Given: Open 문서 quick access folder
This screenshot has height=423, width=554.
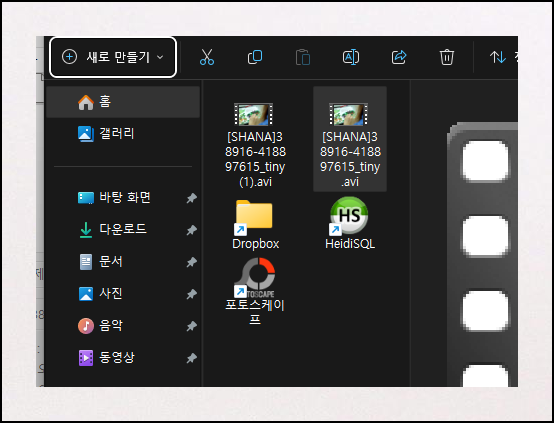Looking at the screenshot, I should (x=123, y=262).
